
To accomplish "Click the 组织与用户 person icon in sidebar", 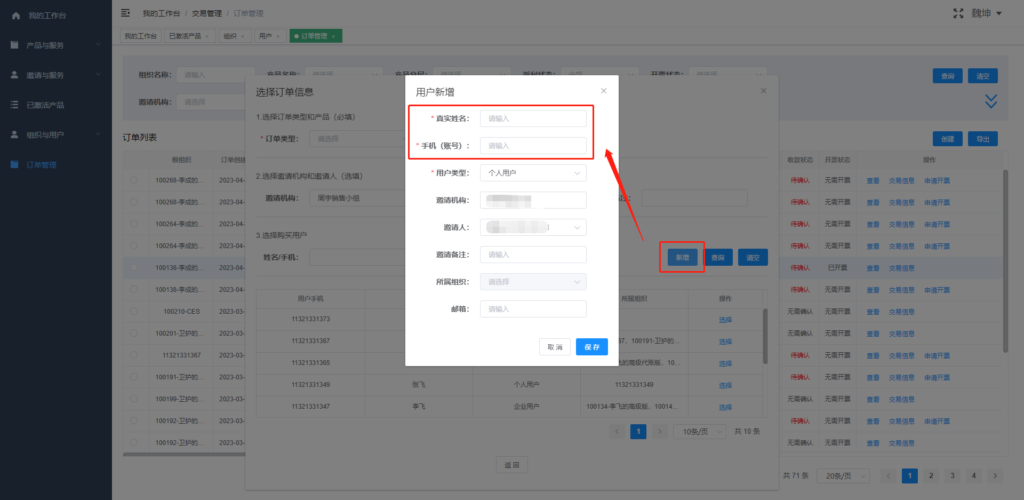I will [15, 134].
